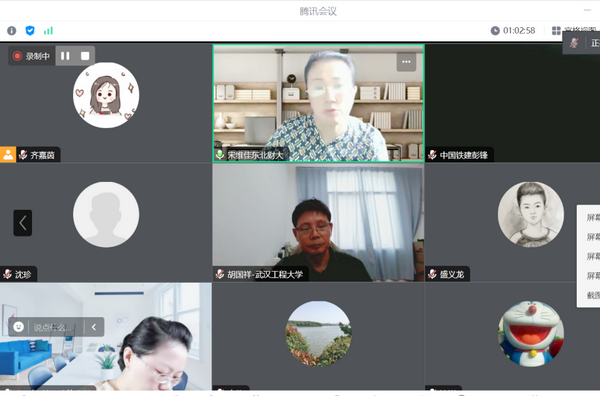Collapse the chat input bar arrow
This screenshot has height=396, width=600.
pos(94,327)
